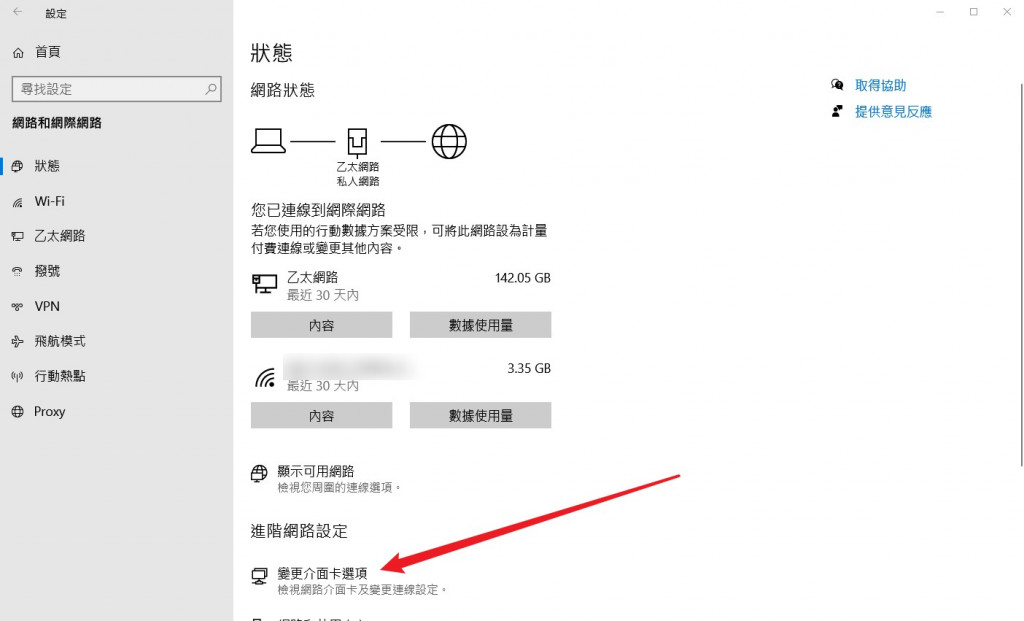Click the 提供意見反應 feedback link

coord(893,112)
